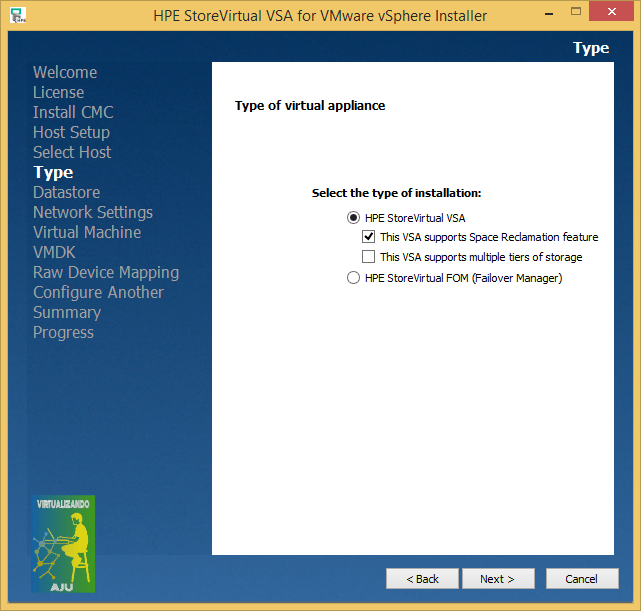Uncheck the Space Reclamation feature checkbox

(x=369, y=238)
